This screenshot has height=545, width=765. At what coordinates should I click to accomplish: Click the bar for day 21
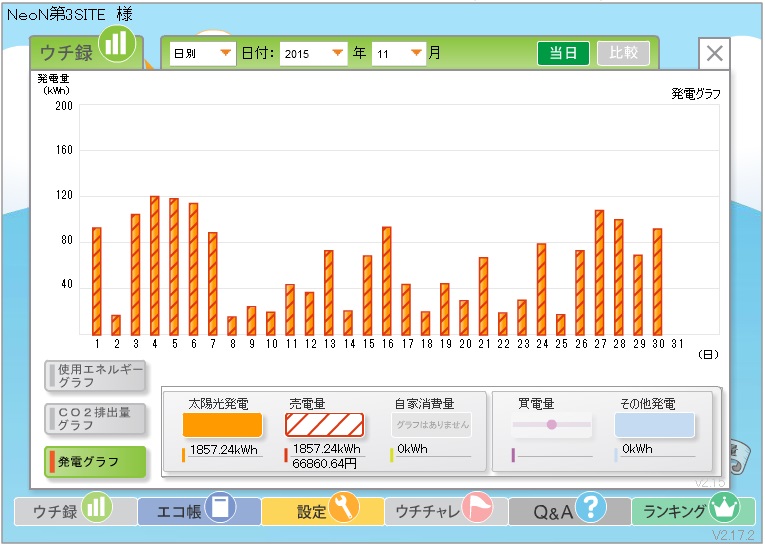tap(483, 296)
